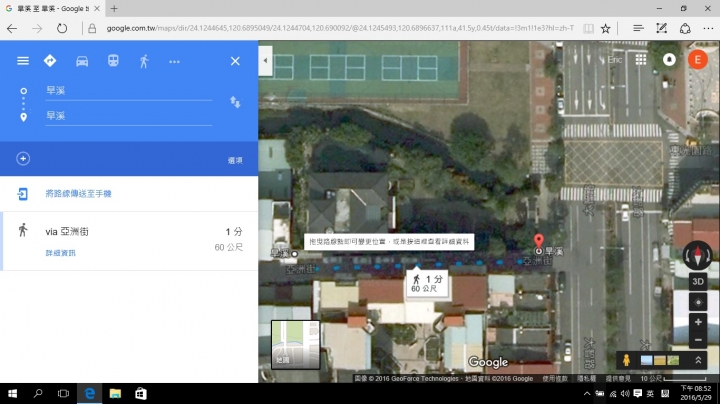This screenshot has height=404, width=720.
Task: Open Task View
Action: 63,393
